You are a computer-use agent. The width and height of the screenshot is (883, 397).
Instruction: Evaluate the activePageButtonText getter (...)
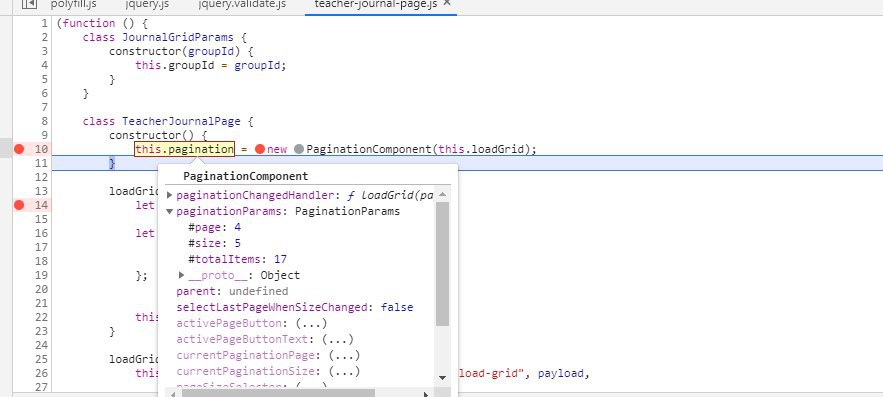click(x=337, y=340)
